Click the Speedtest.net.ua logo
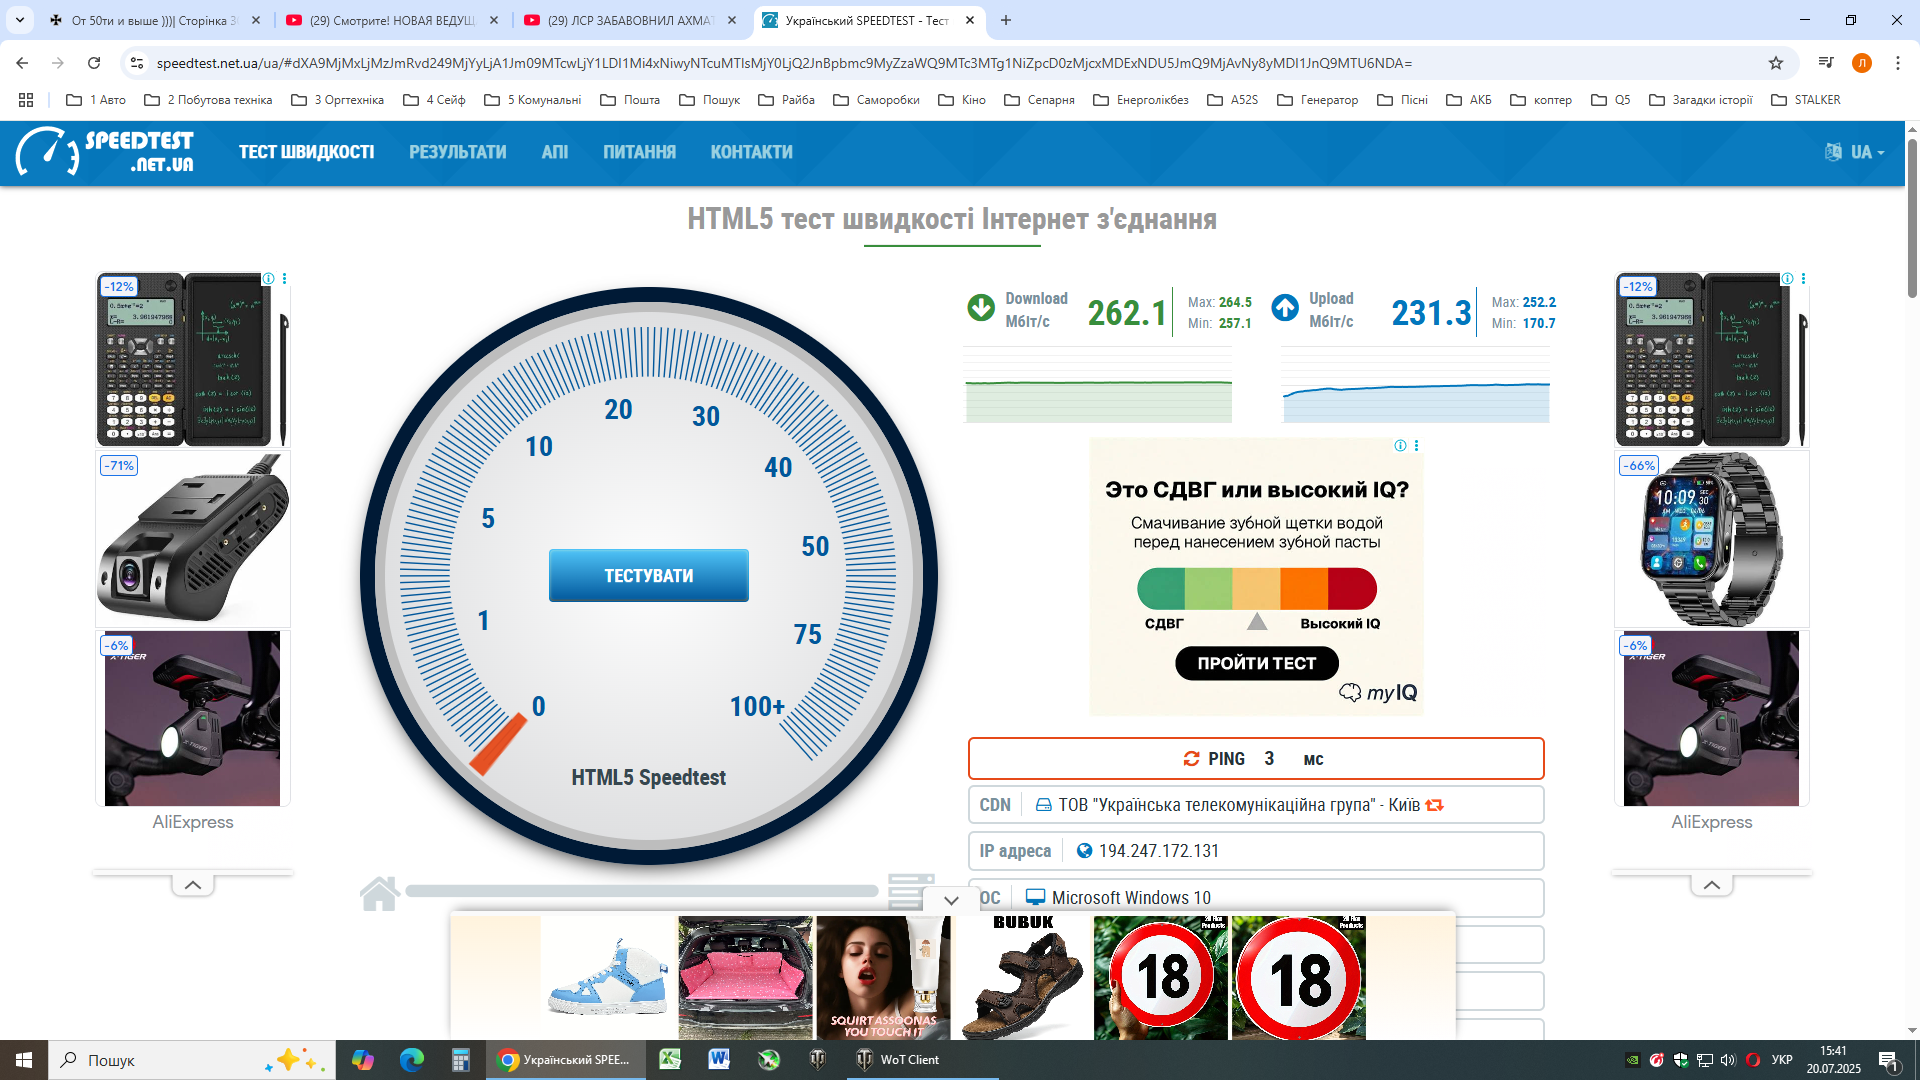The image size is (1920, 1080). pyautogui.click(x=105, y=151)
